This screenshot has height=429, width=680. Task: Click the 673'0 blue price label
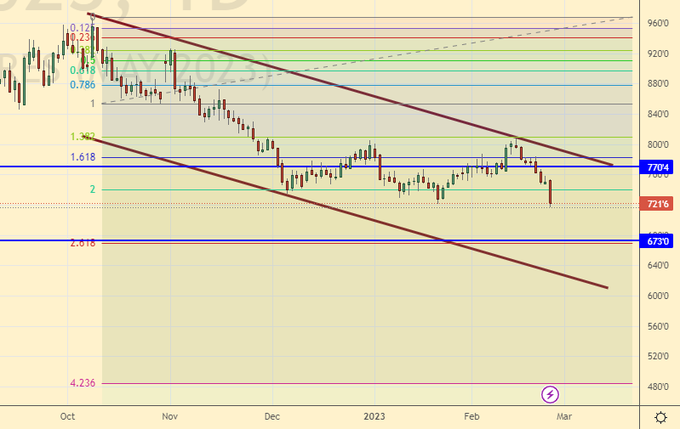(658, 241)
